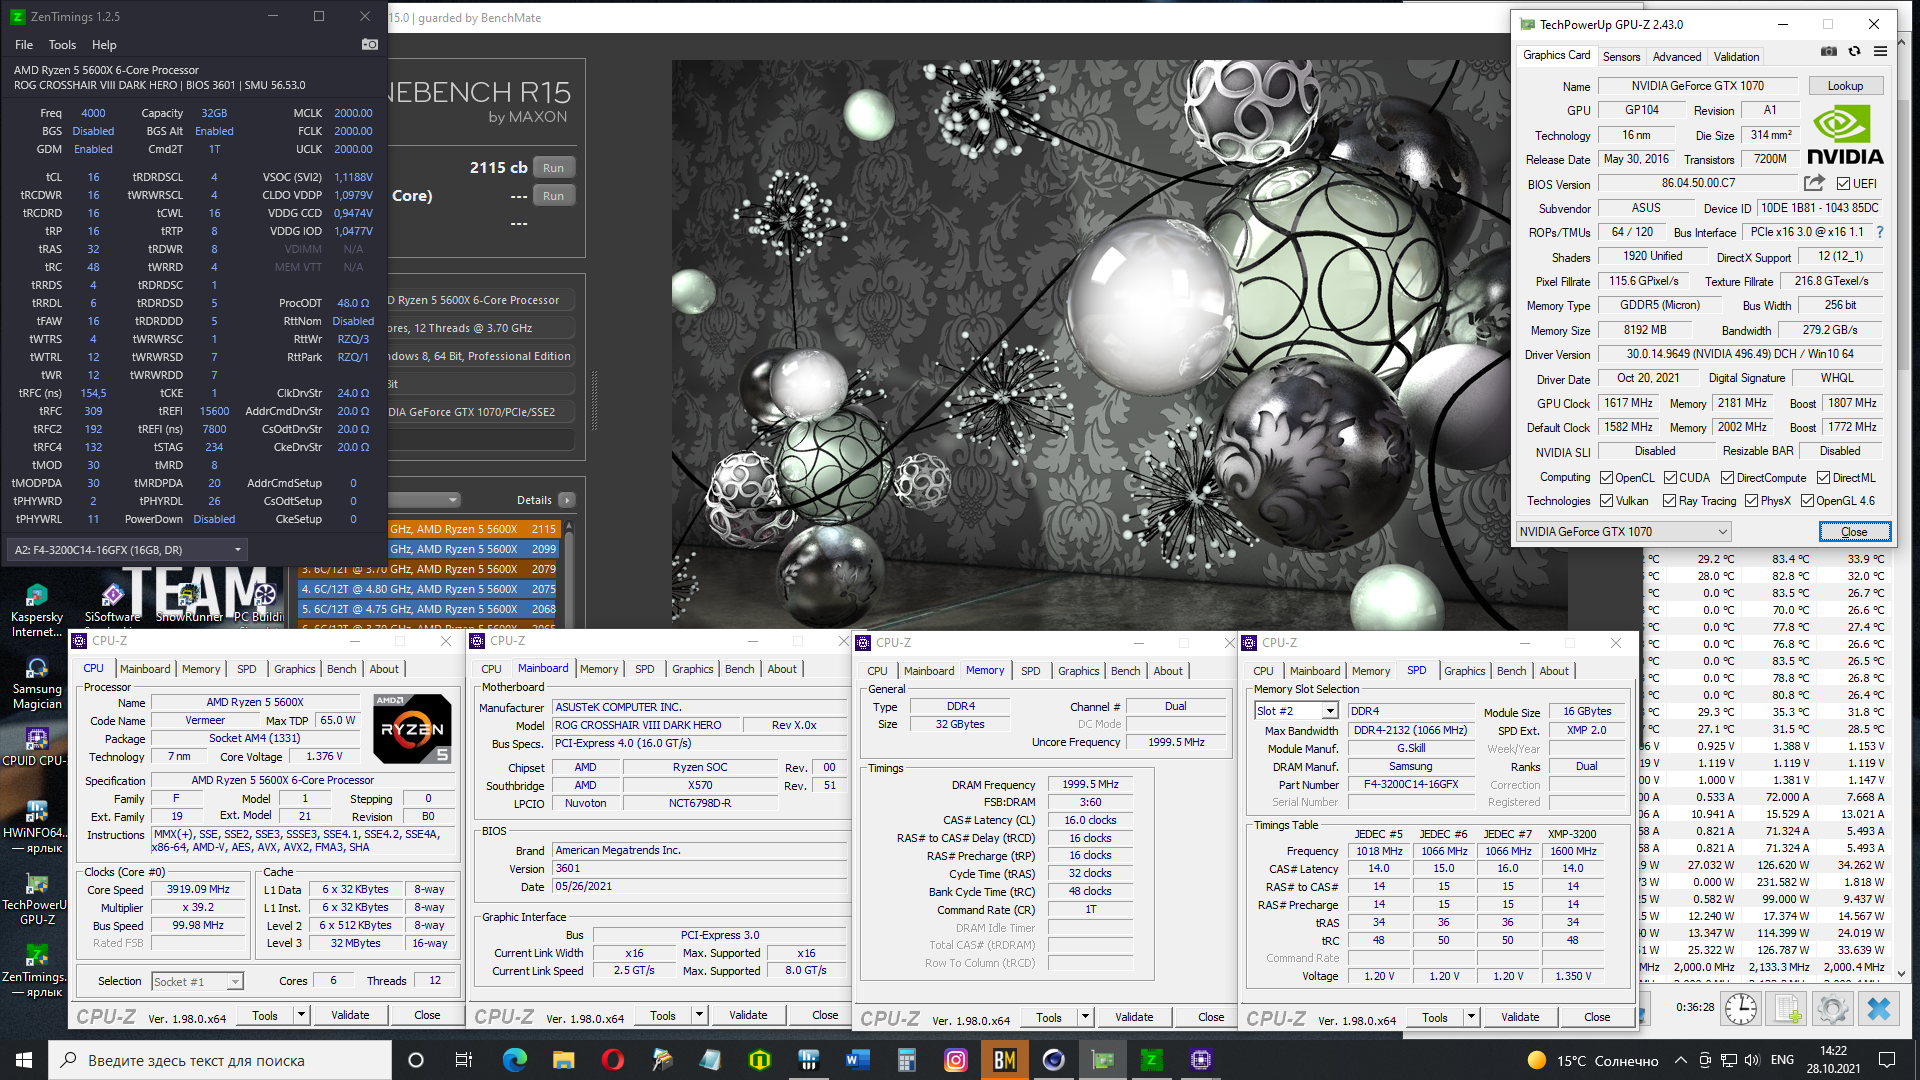
Task: Click the Cinebench ranking list scrollbar
Action: coord(569,575)
